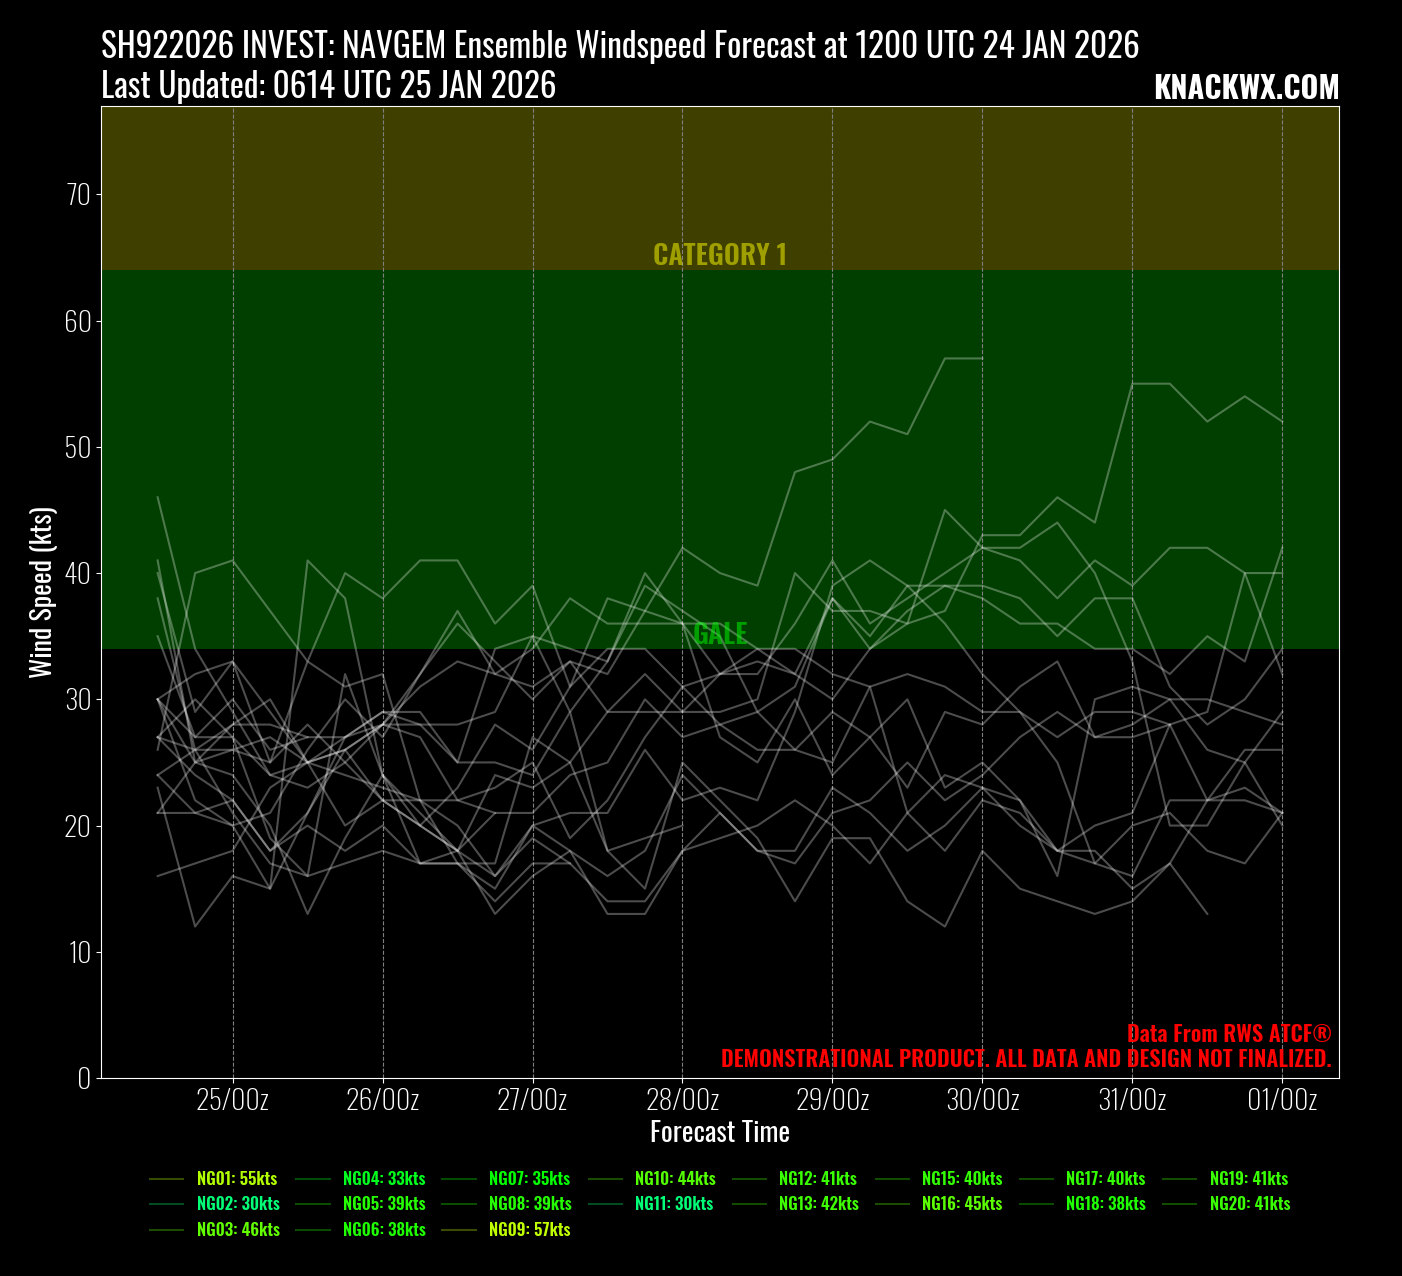1402x1276 pixels.
Task: Click the NG03: 46kts legend entry
Action: click(238, 1230)
